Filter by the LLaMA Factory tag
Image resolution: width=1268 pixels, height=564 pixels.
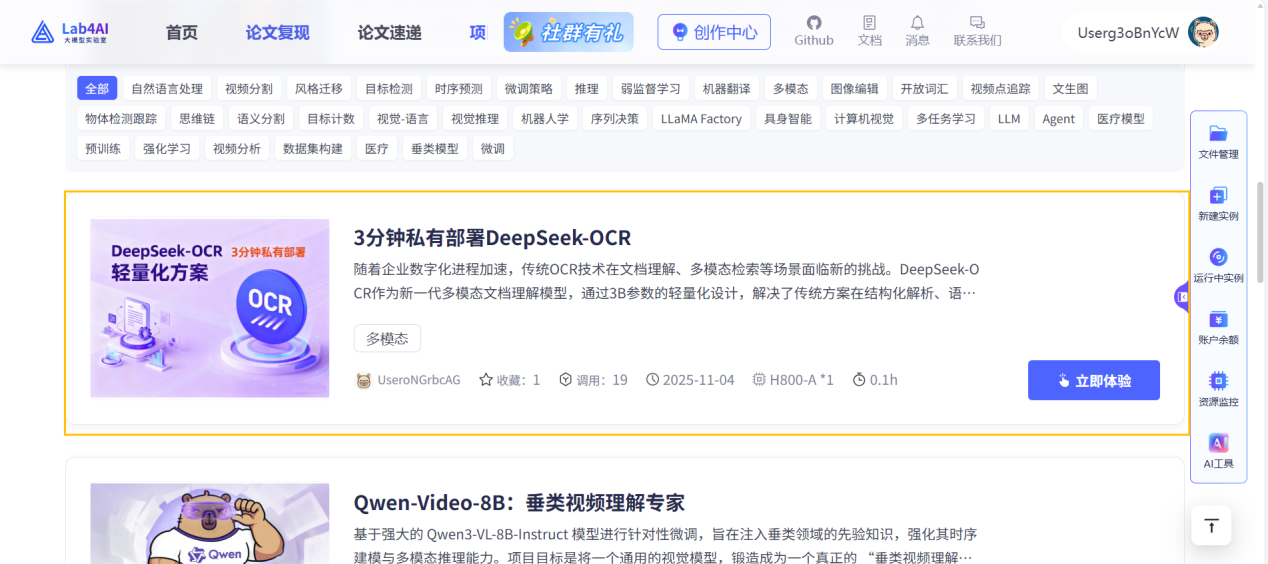[701, 119]
